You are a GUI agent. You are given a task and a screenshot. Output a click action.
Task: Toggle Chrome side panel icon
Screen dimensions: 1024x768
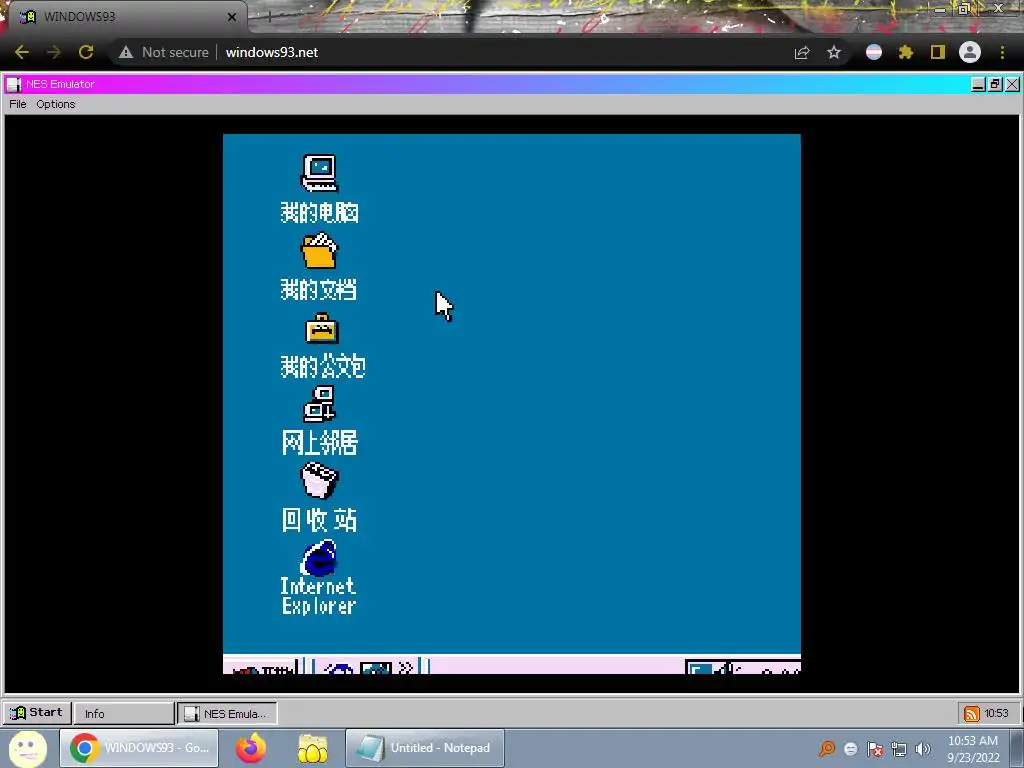pos(938,52)
